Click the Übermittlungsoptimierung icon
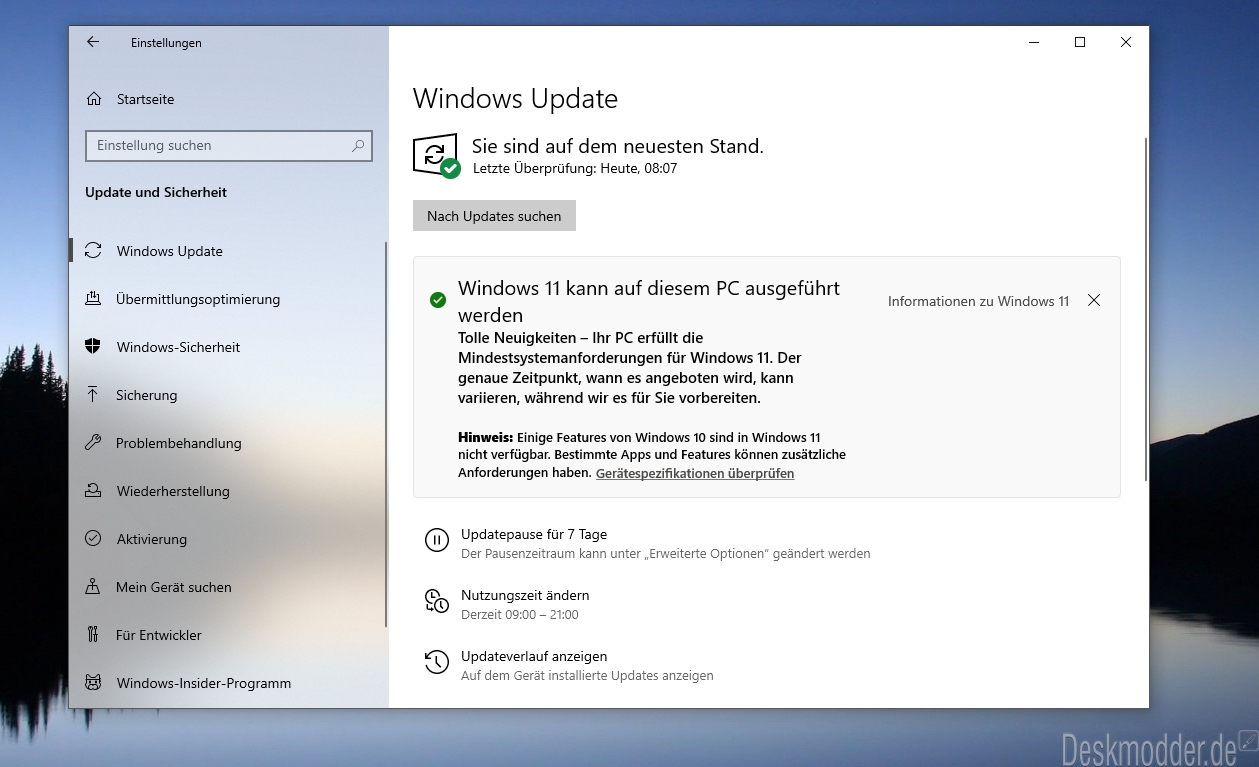Image resolution: width=1259 pixels, height=767 pixels. tap(93, 299)
